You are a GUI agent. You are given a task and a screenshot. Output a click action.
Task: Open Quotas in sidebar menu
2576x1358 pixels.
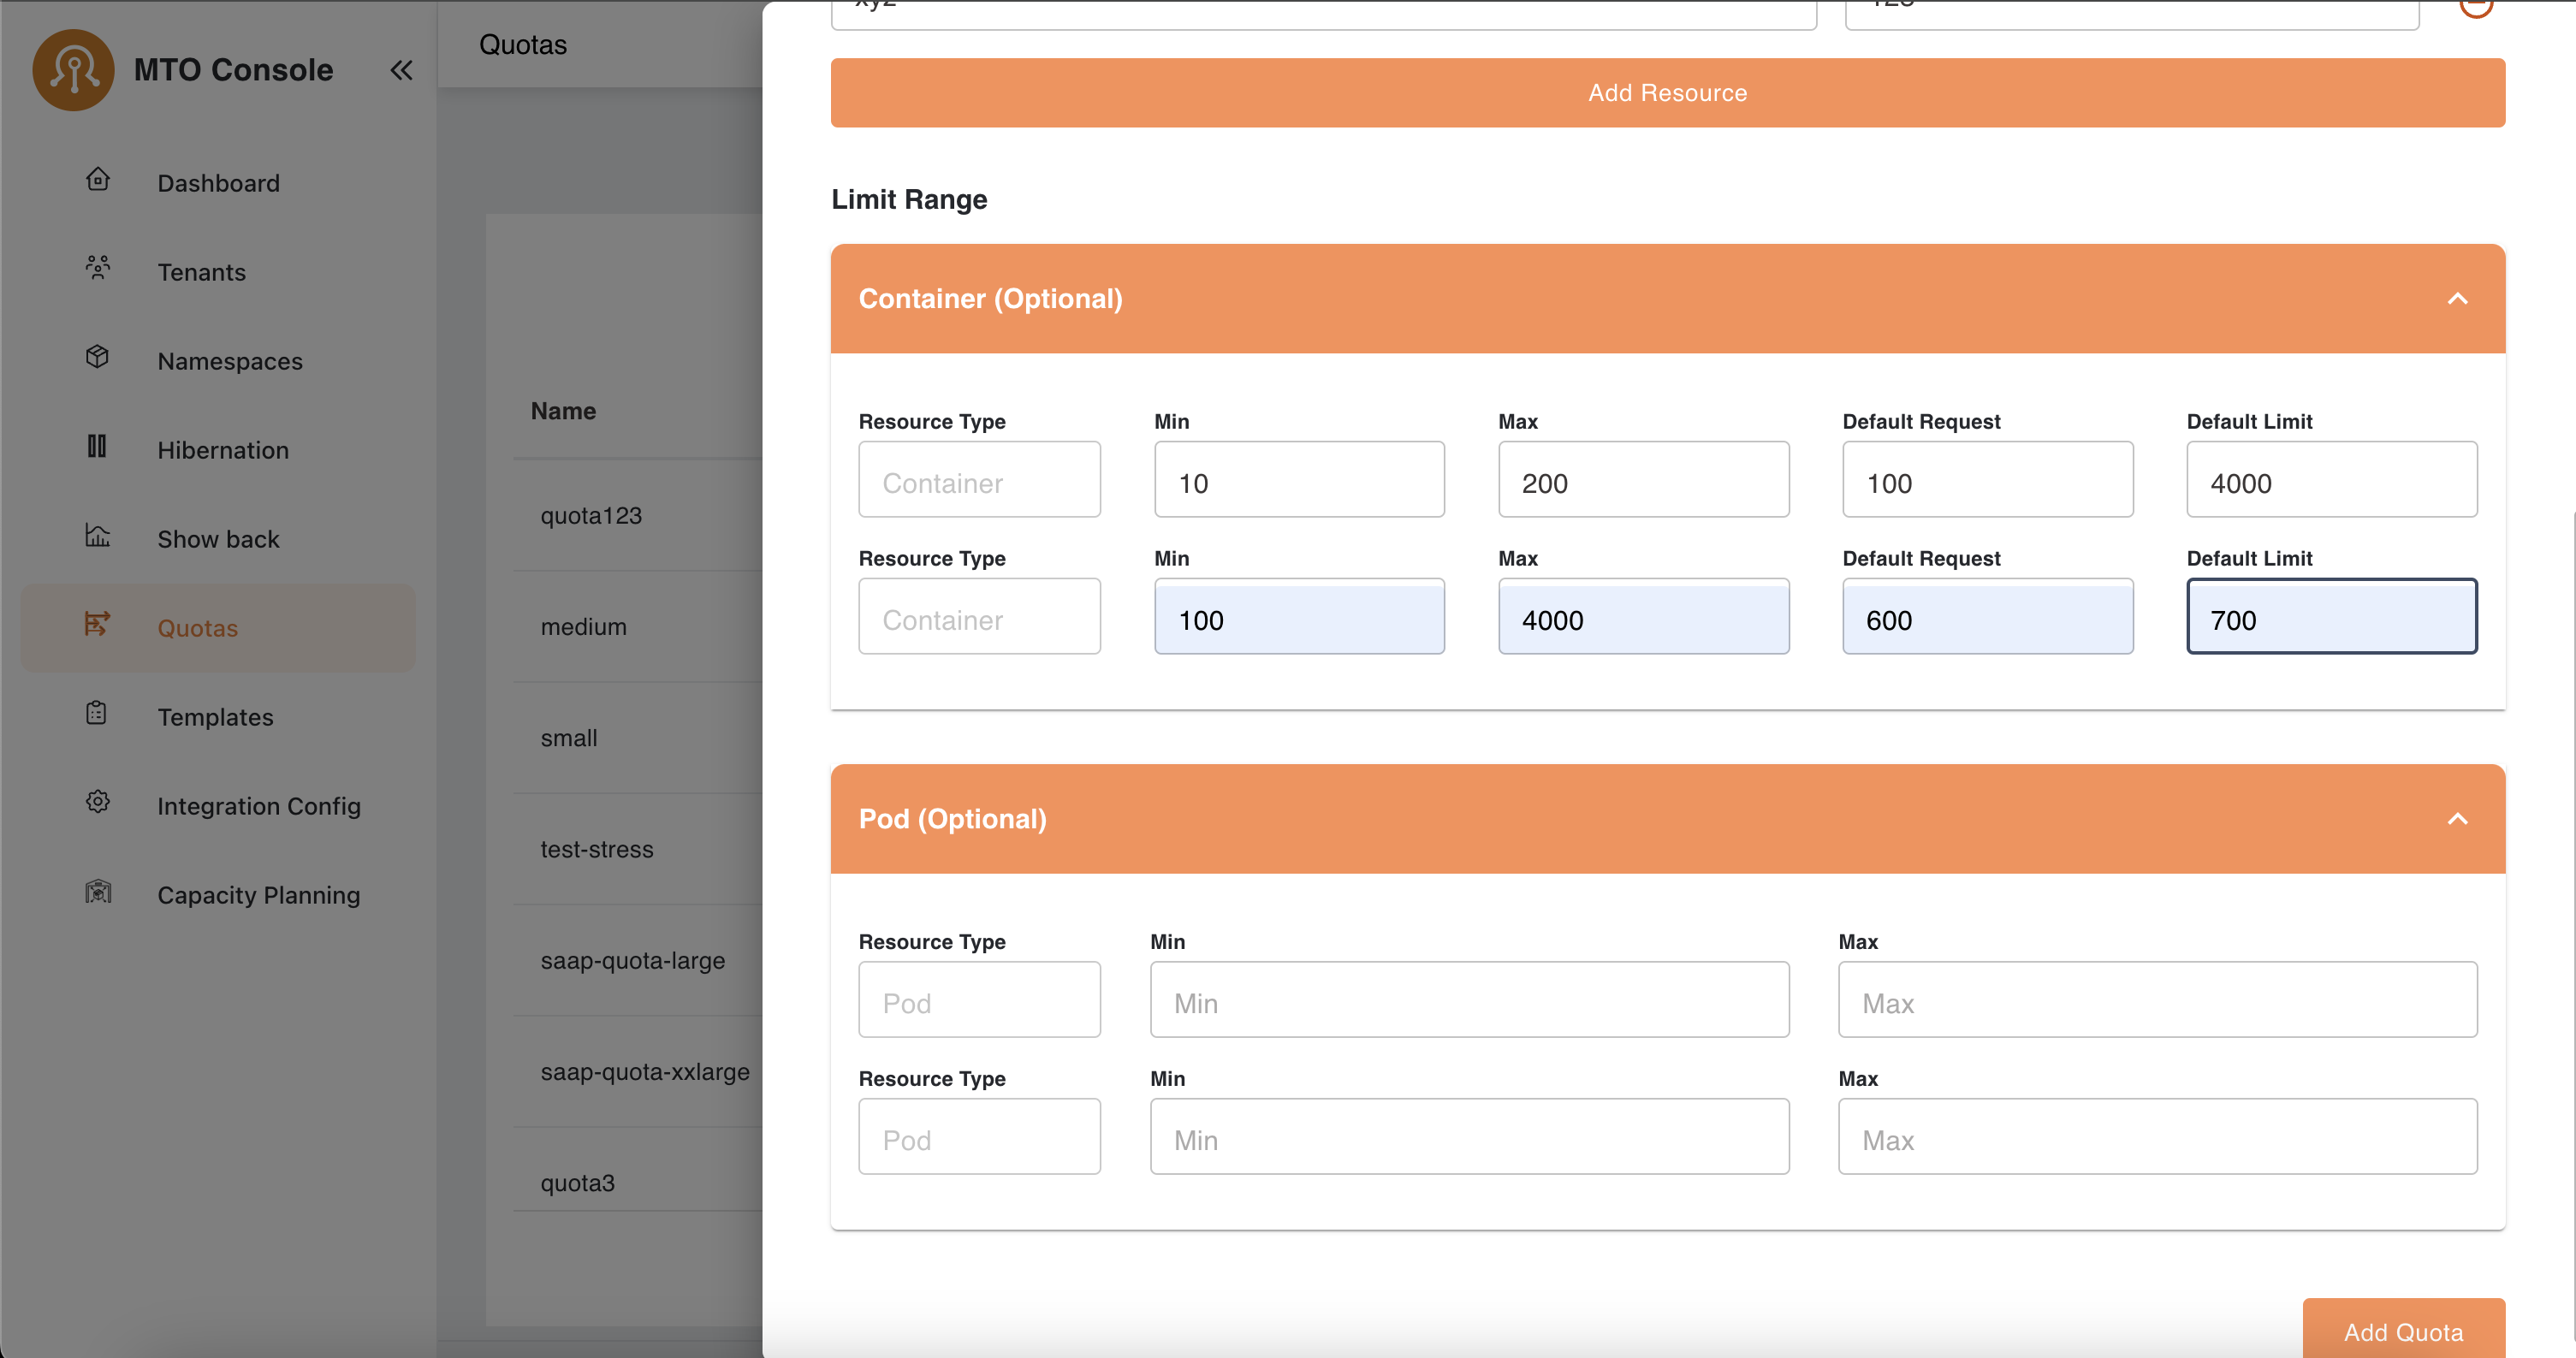click(197, 628)
